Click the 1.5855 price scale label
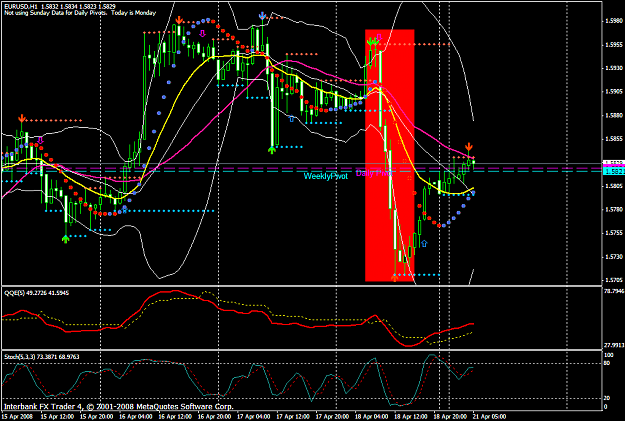 coord(614,139)
